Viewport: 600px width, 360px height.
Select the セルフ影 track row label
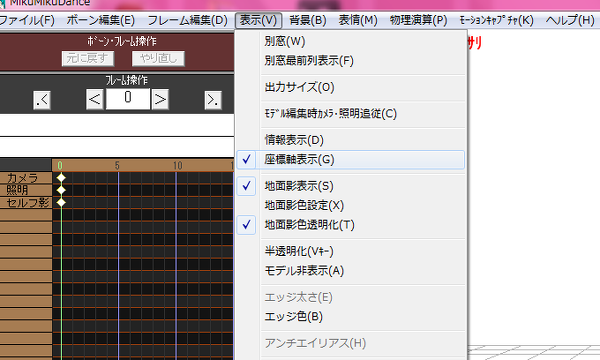tap(26, 202)
